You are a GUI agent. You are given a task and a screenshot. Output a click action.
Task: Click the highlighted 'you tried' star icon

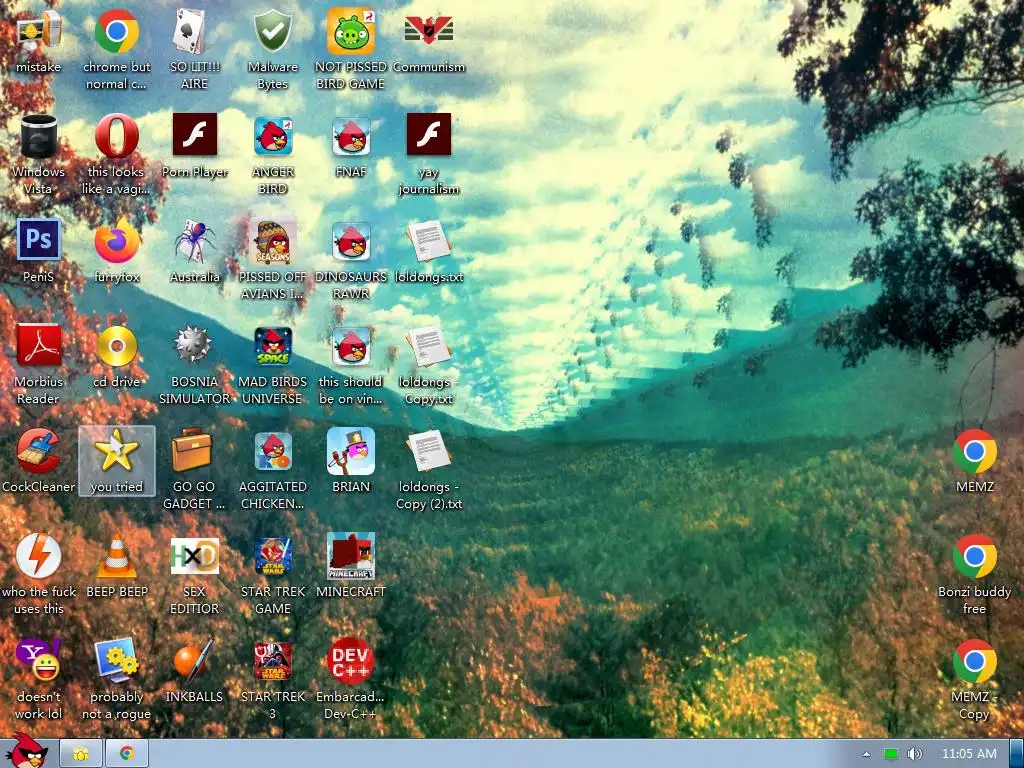(116, 461)
